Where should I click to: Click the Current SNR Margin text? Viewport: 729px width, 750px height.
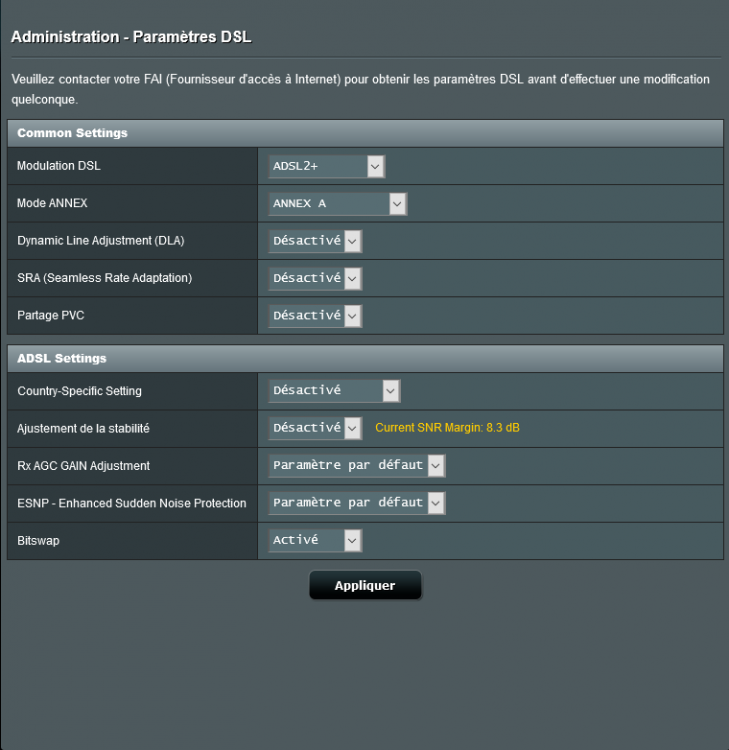tap(447, 428)
